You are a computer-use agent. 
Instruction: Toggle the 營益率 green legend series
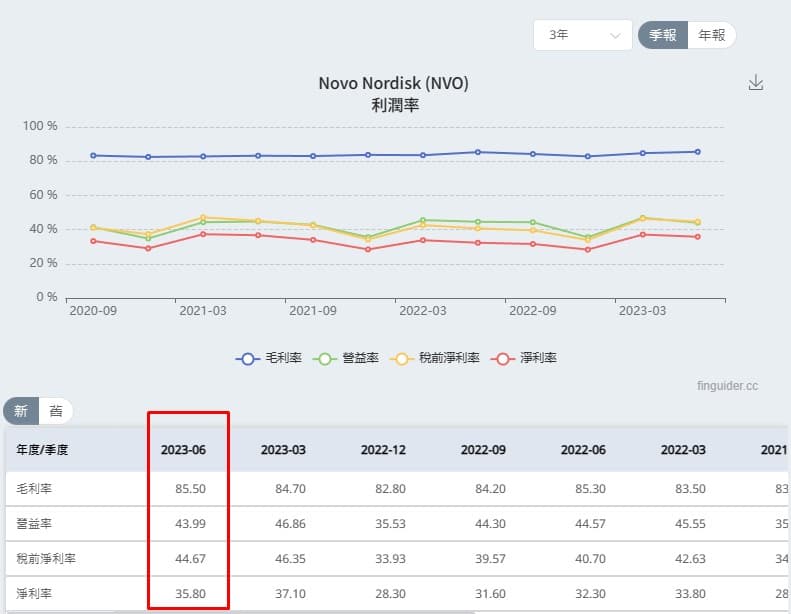click(346, 358)
